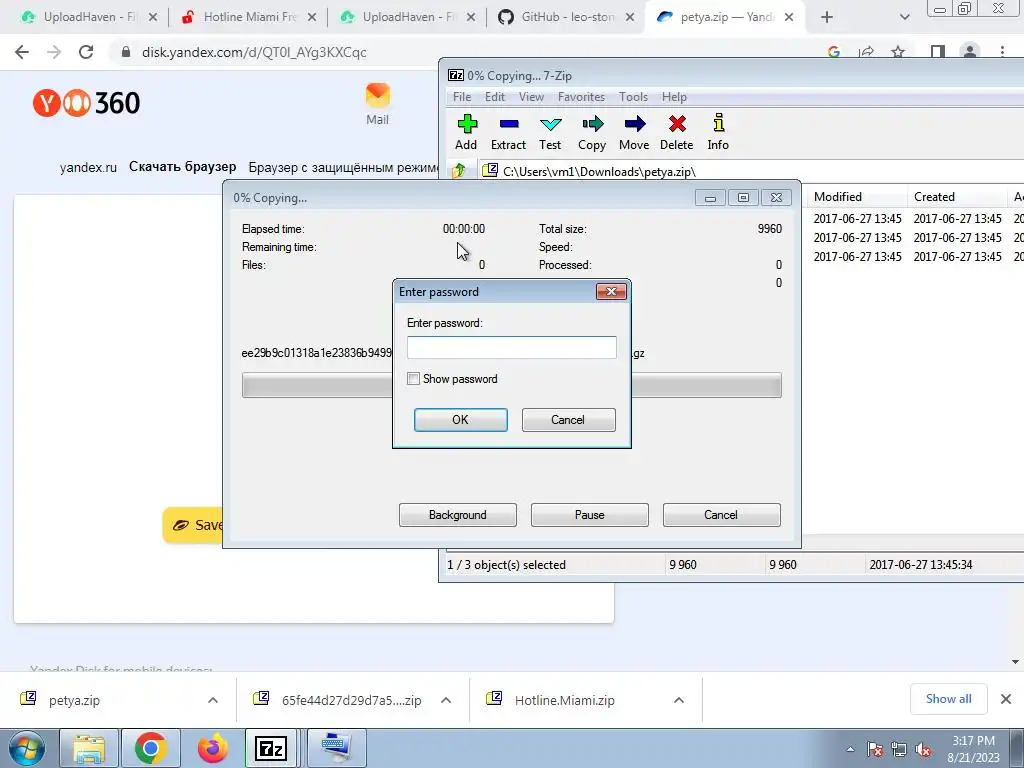Image resolution: width=1024 pixels, height=768 pixels.
Task: Click Google icon in address bar
Action: click(834, 52)
